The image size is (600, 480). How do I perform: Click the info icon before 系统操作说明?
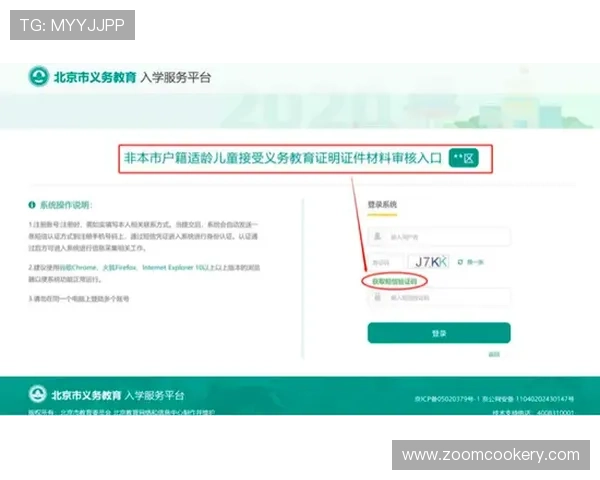[x=32, y=205]
